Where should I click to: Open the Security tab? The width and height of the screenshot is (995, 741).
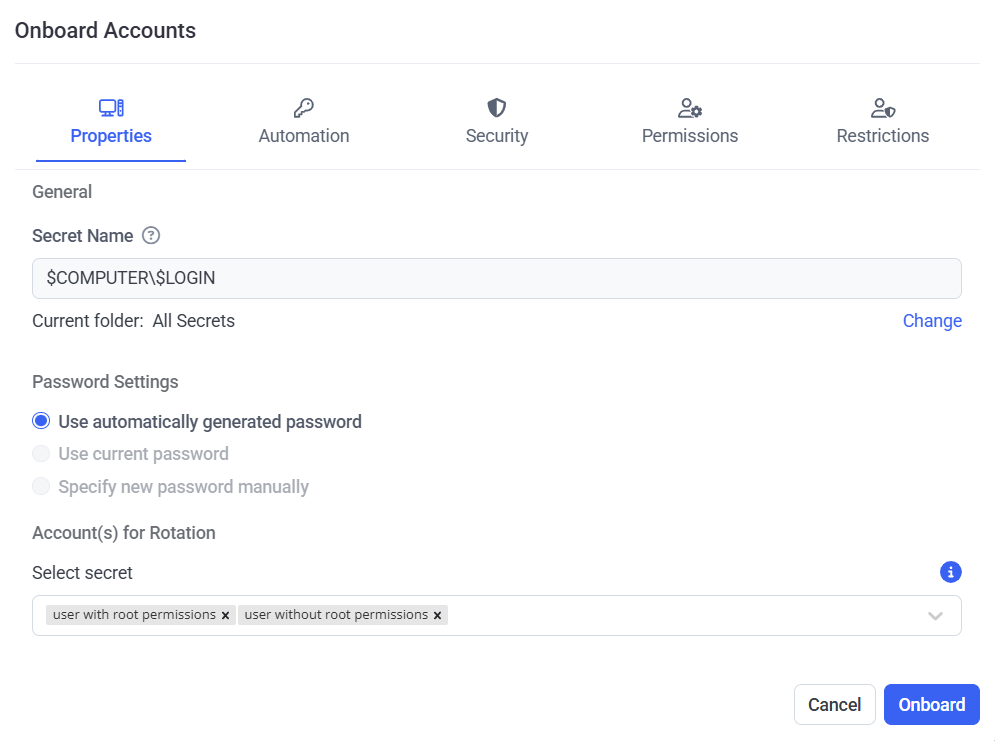coord(497,136)
